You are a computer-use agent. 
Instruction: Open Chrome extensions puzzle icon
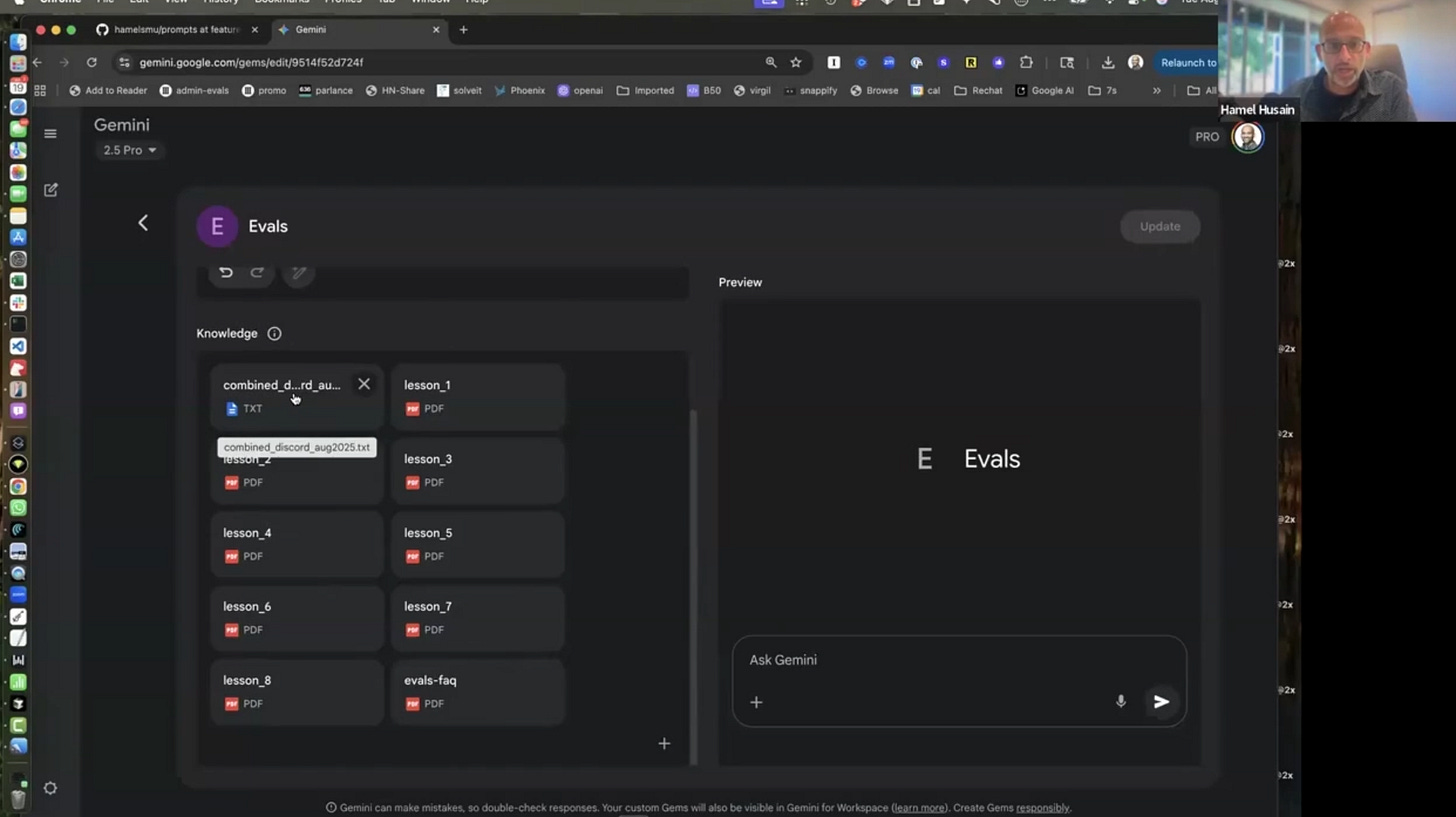[x=1026, y=62]
